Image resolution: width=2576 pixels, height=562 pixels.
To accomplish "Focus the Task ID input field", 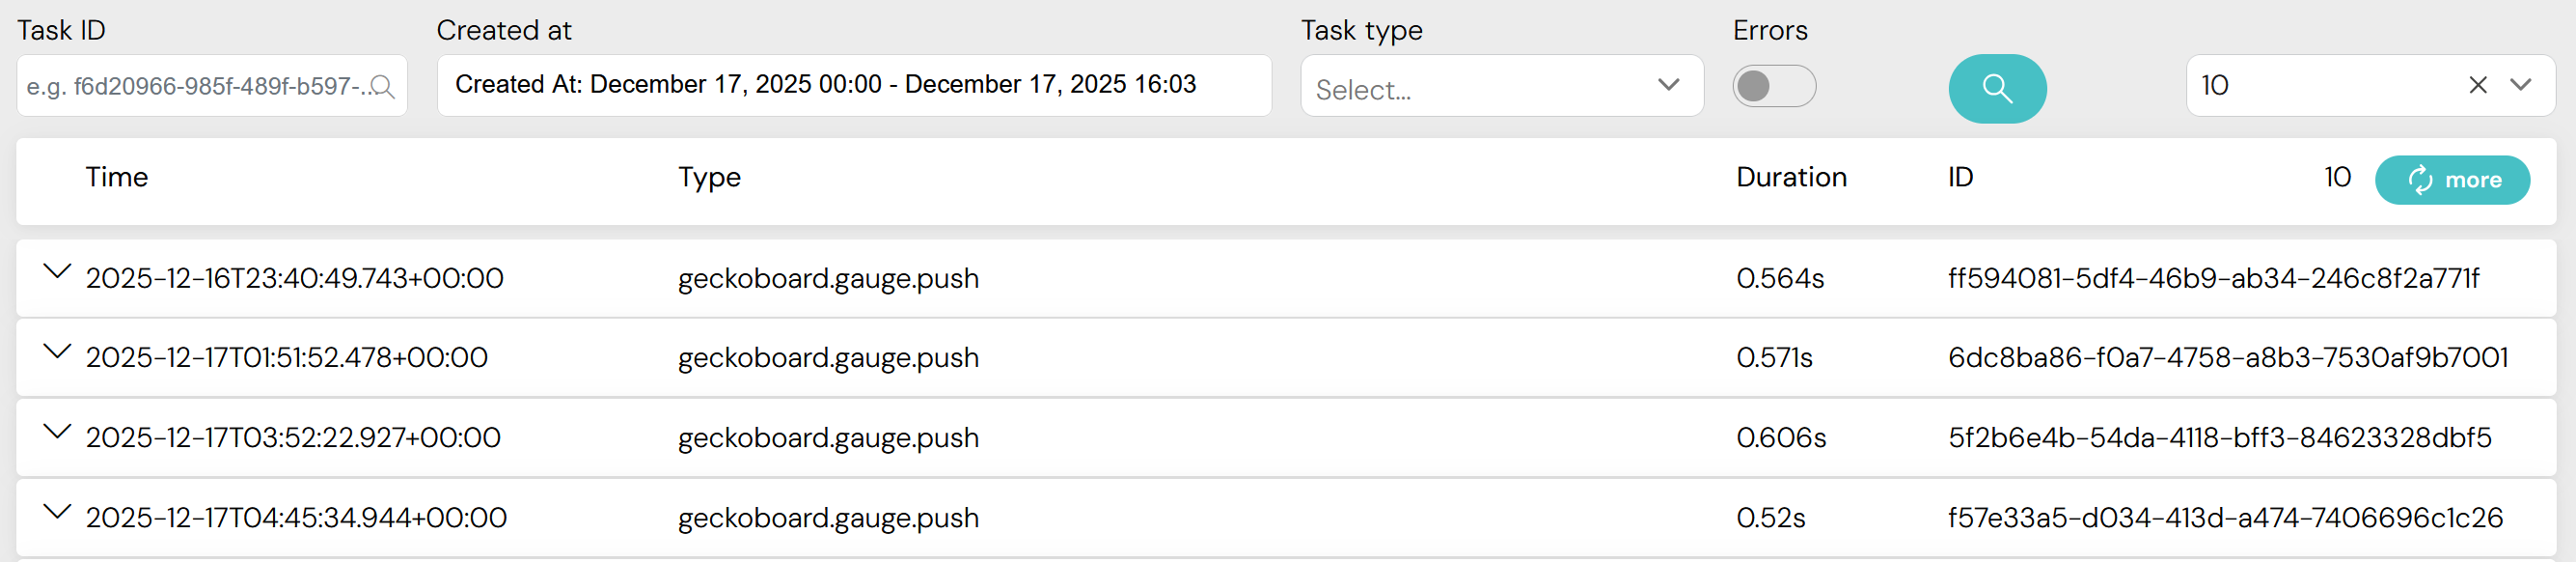I will tap(195, 86).
